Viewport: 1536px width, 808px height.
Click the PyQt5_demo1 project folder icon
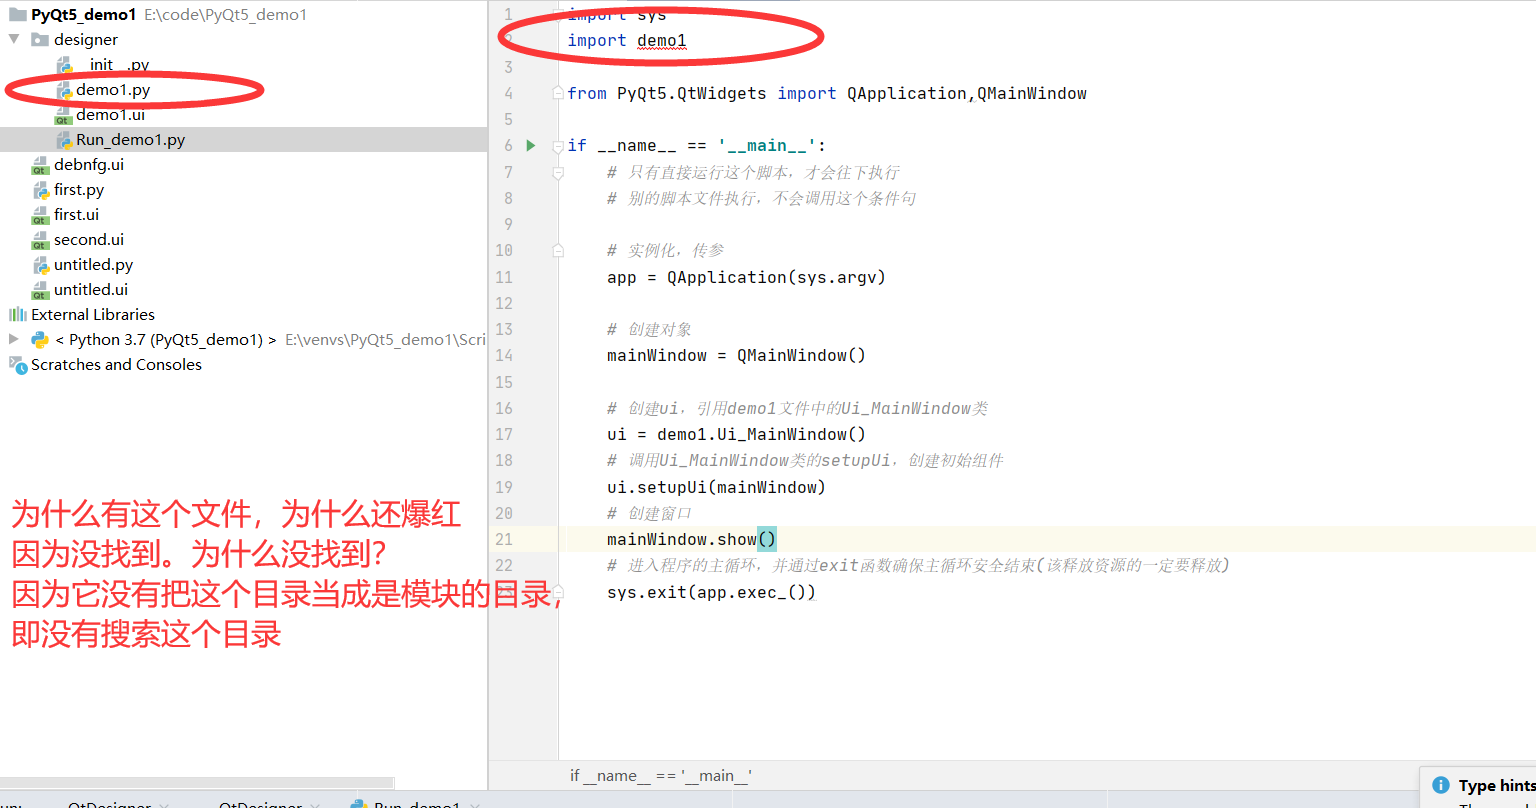(x=18, y=15)
